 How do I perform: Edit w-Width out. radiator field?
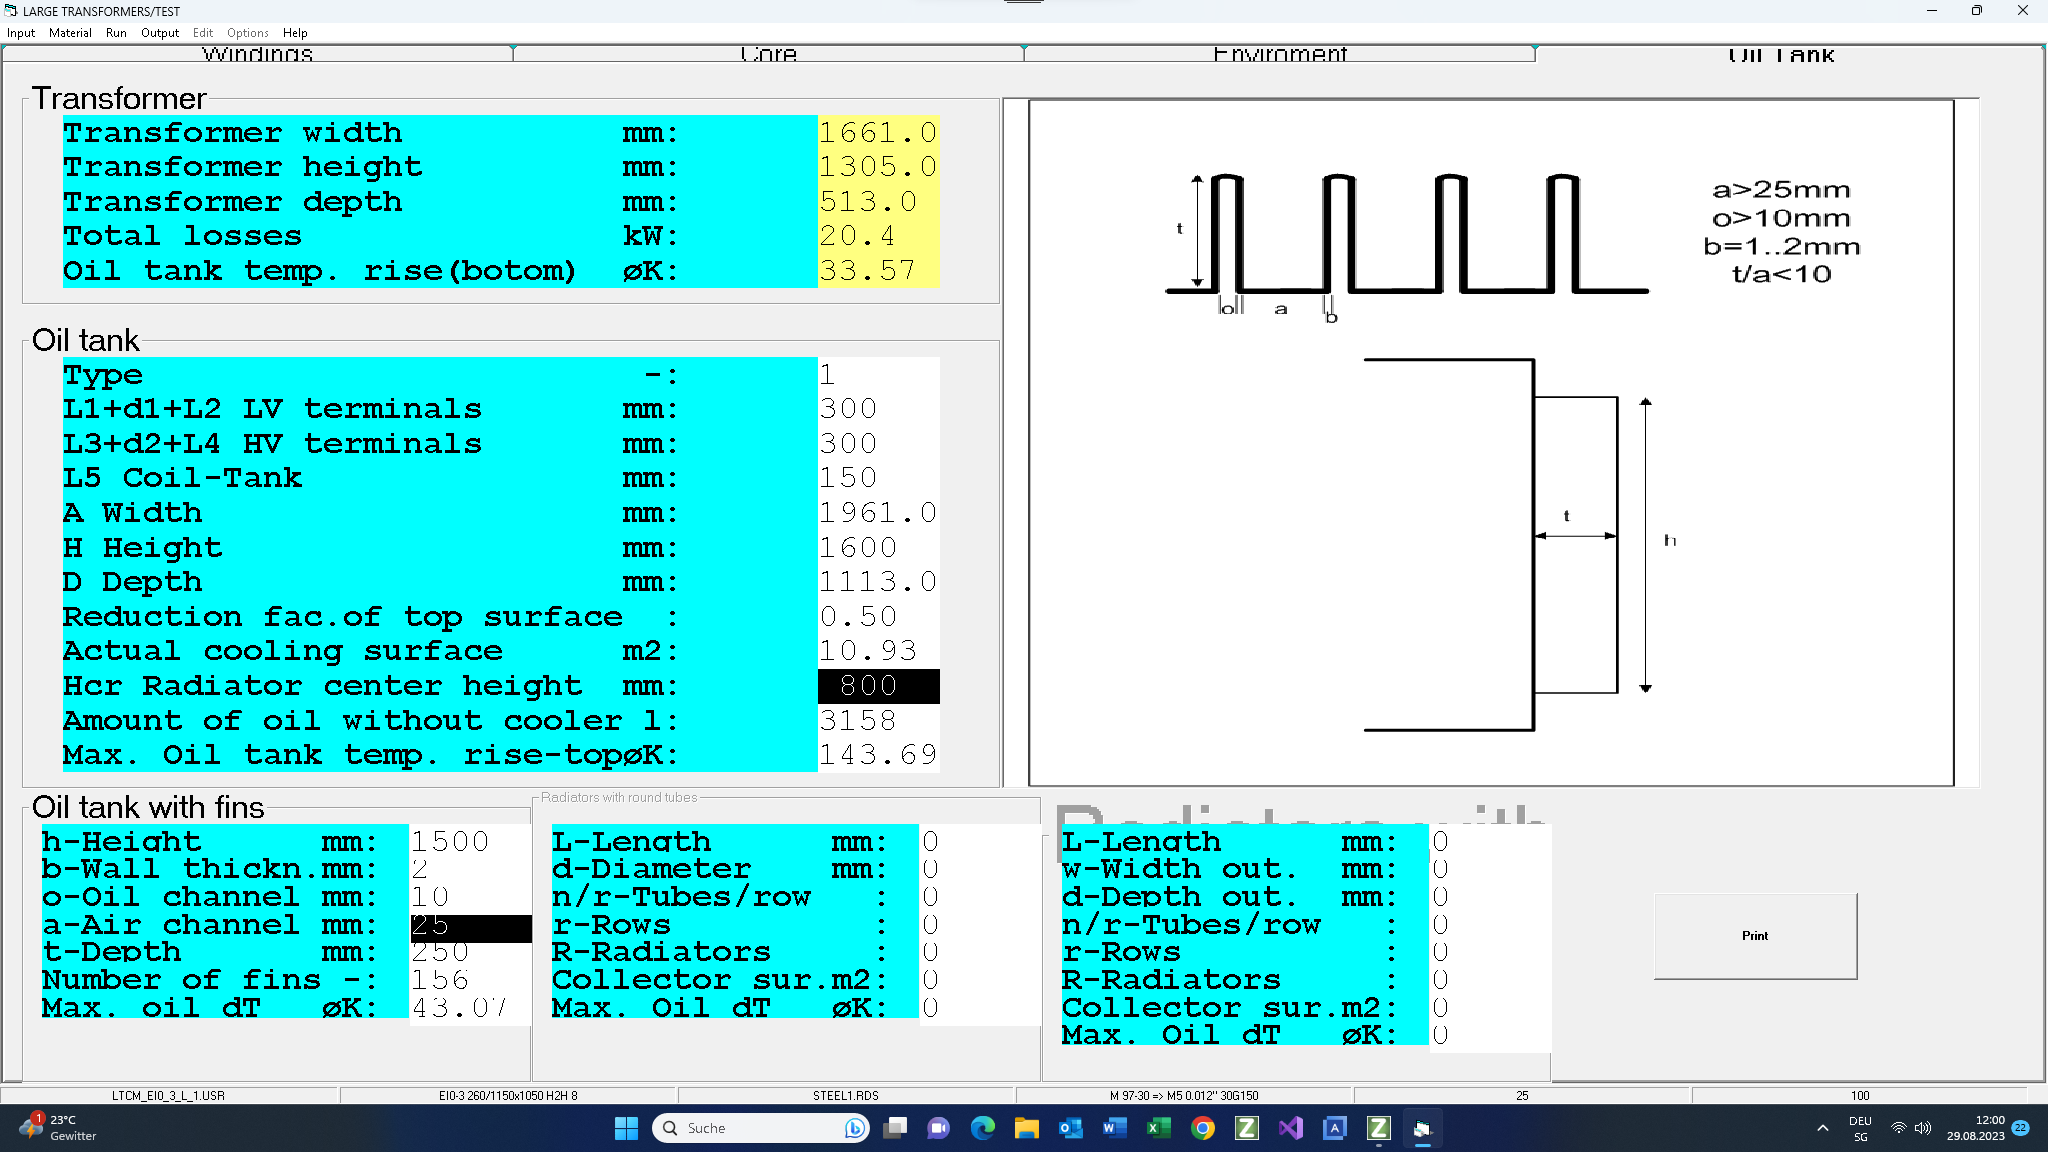[1490, 870]
